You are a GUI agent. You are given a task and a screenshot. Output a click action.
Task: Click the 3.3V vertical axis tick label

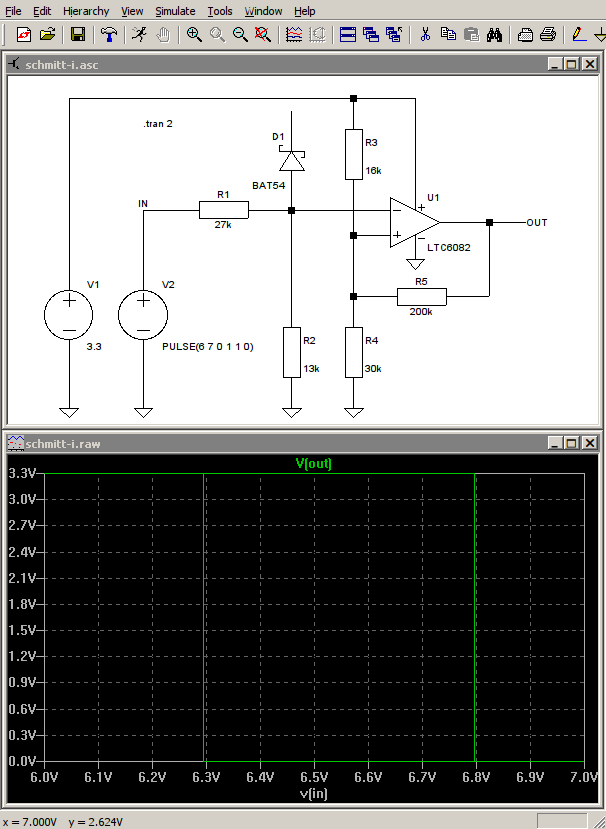pyautogui.click(x=21, y=473)
